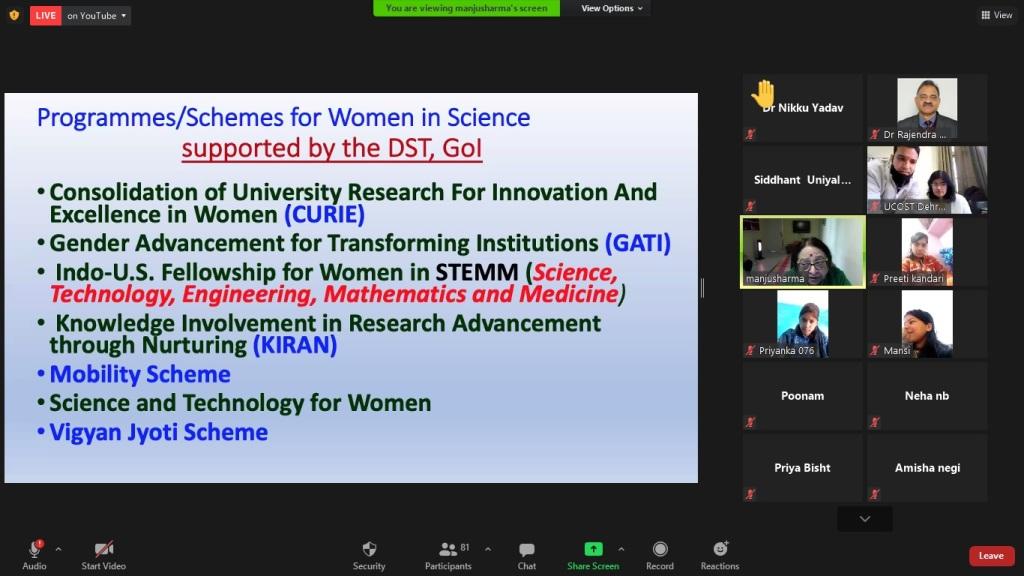Open the 'on YouTube' live dropdown
The image size is (1024, 576).
(97, 16)
